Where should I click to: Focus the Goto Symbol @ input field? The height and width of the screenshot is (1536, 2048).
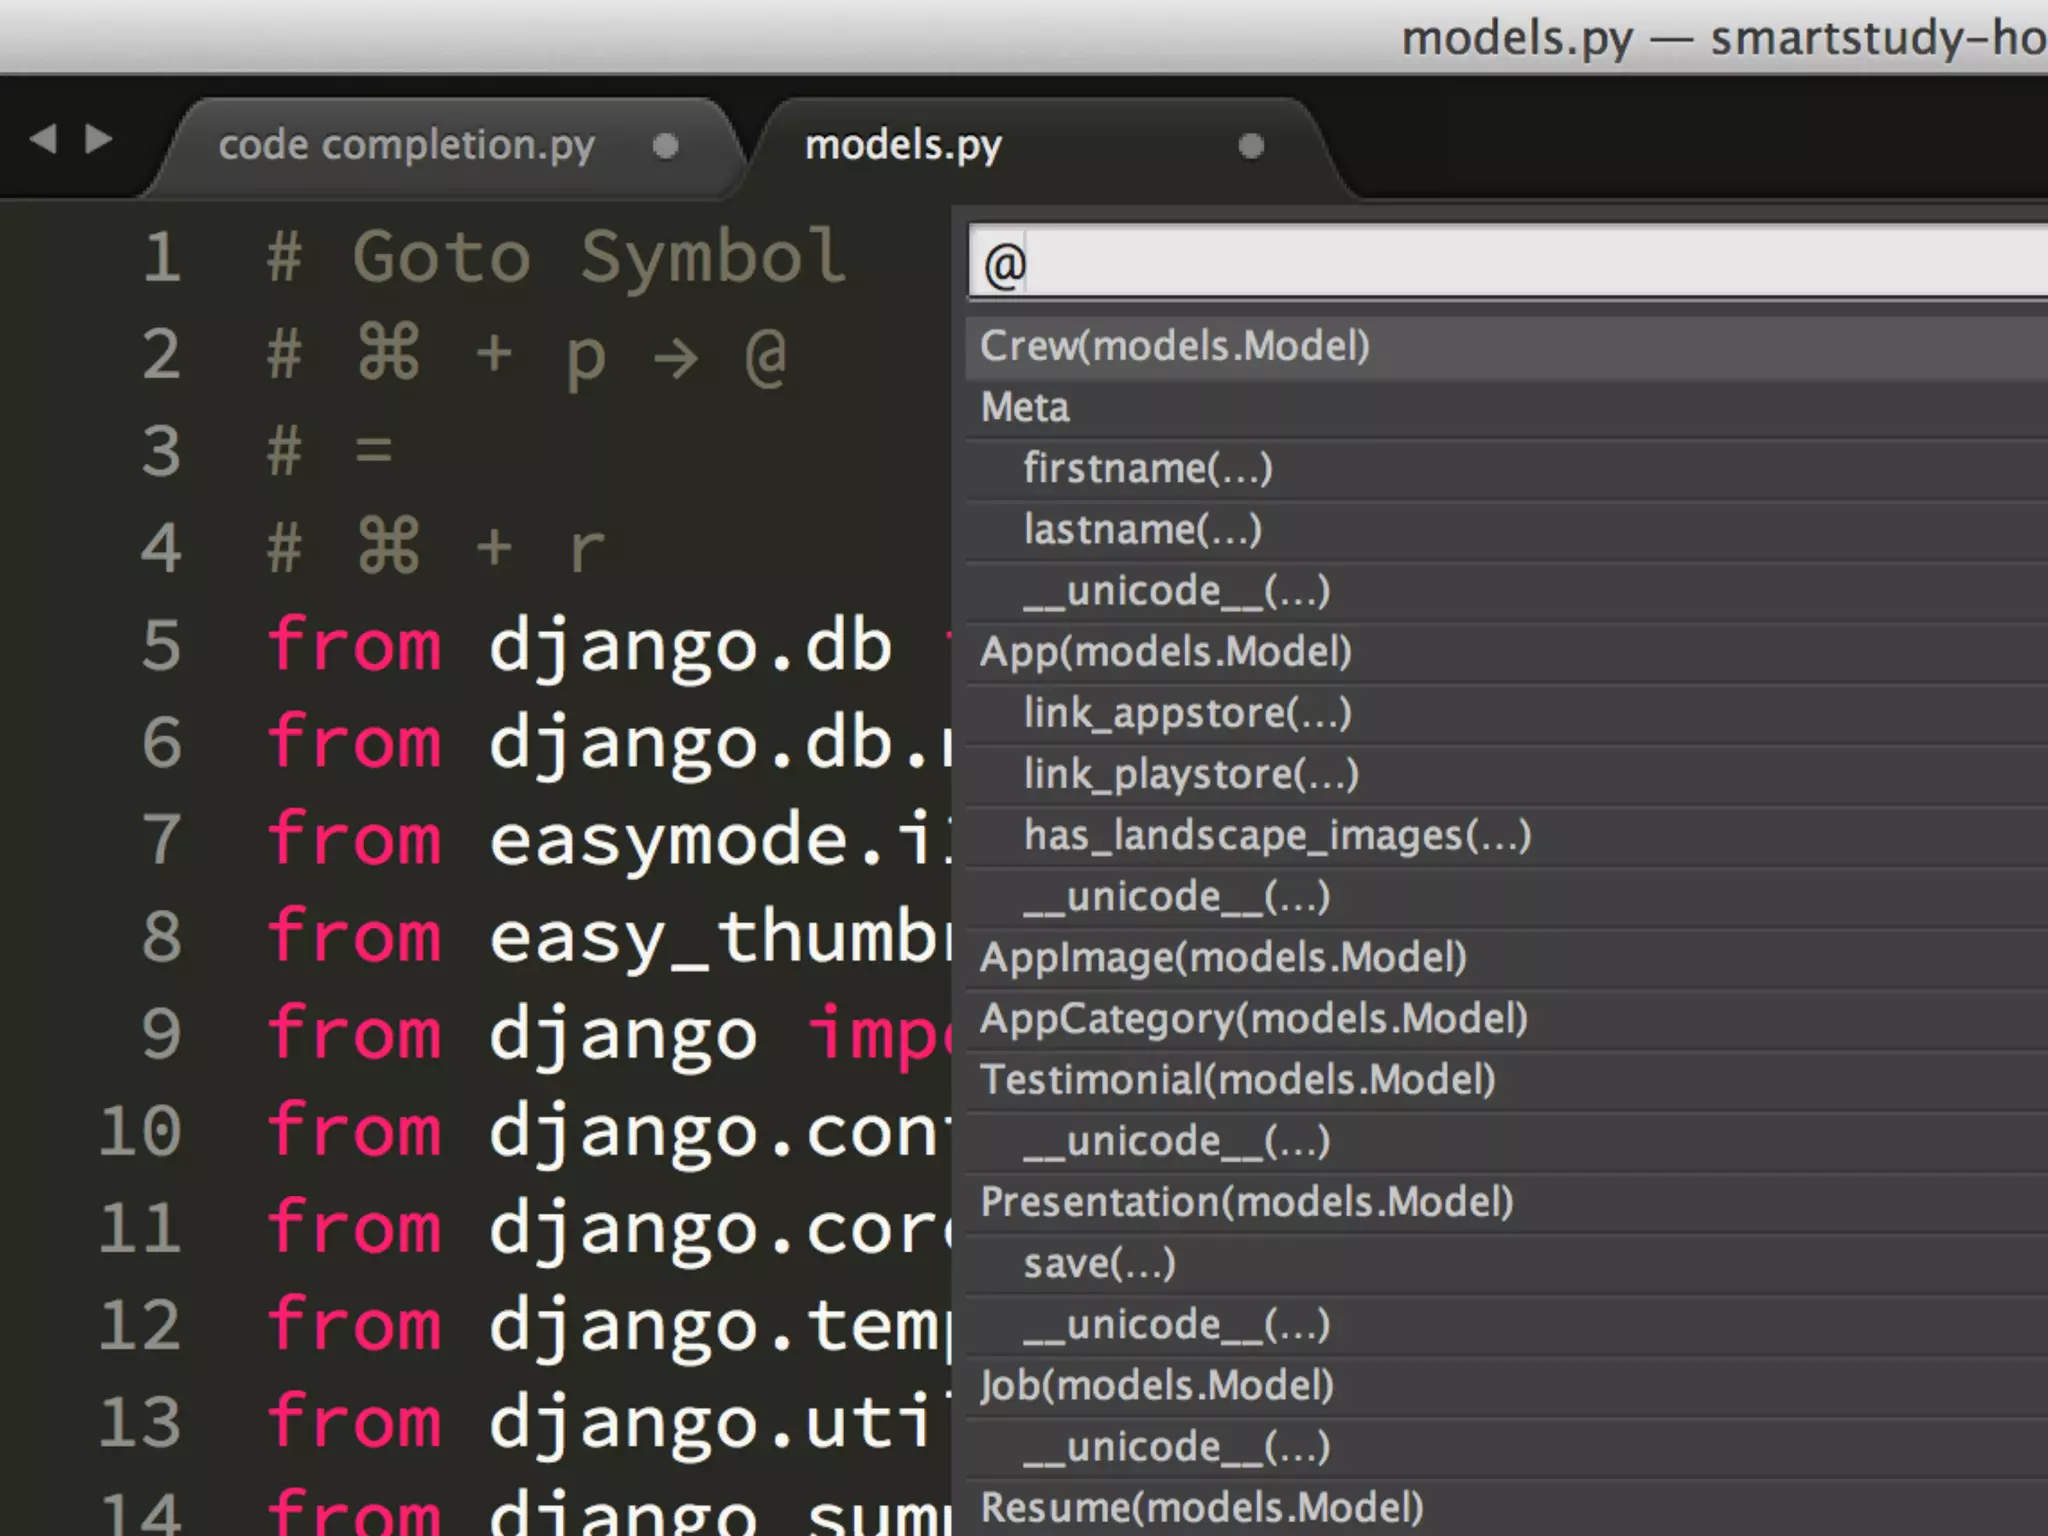1508,263
